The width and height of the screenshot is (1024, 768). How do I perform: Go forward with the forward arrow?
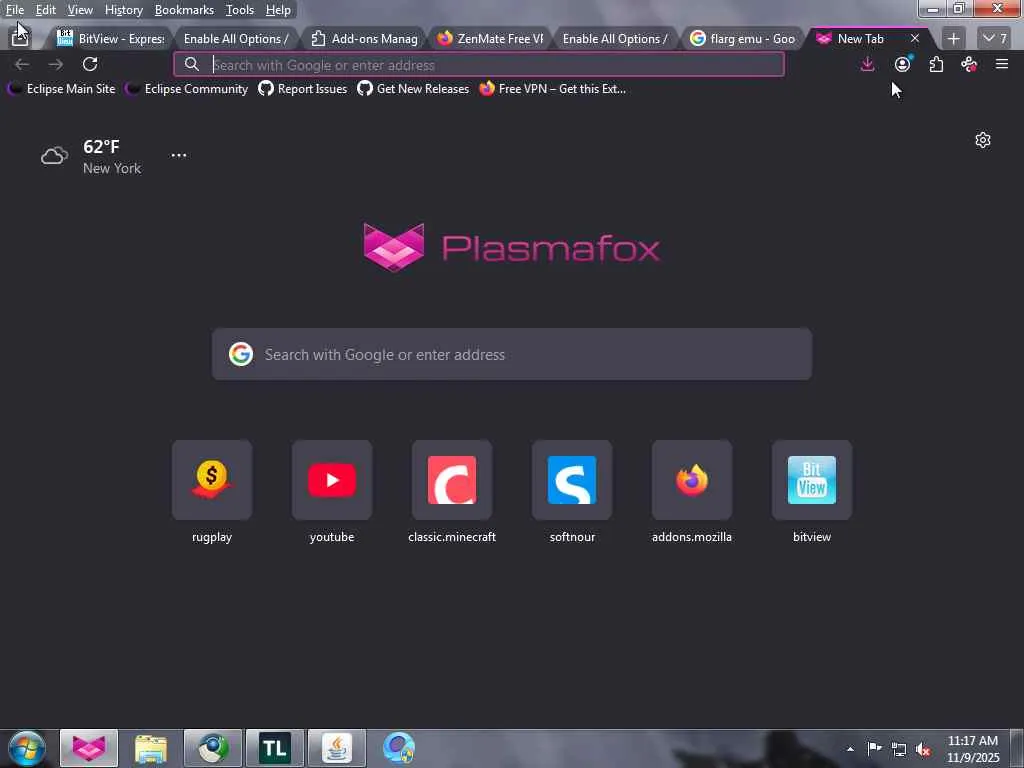pyautogui.click(x=56, y=64)
